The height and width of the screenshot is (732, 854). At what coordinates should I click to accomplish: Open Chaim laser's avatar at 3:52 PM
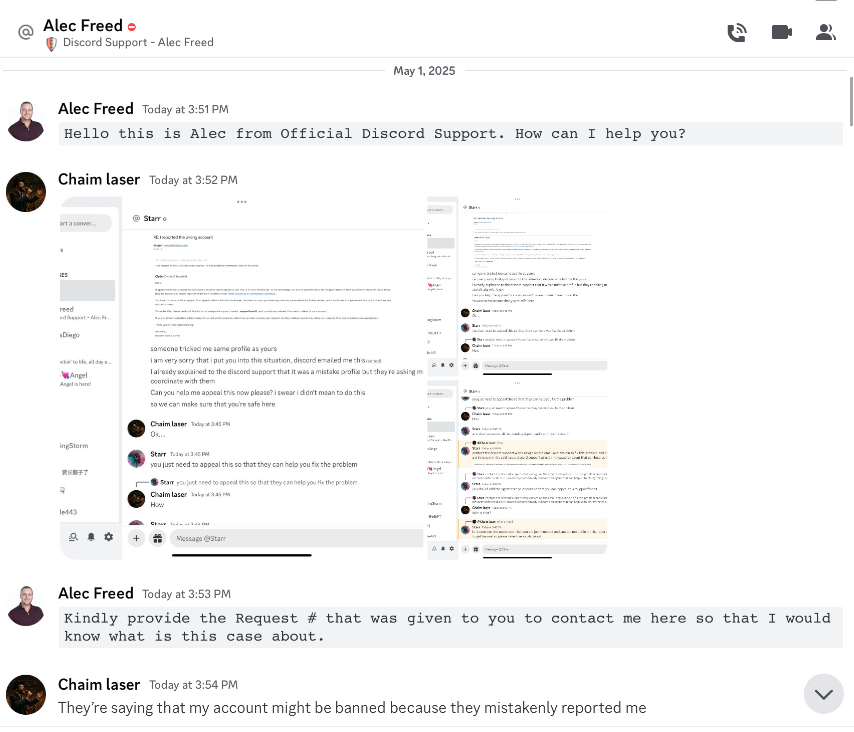26,192
